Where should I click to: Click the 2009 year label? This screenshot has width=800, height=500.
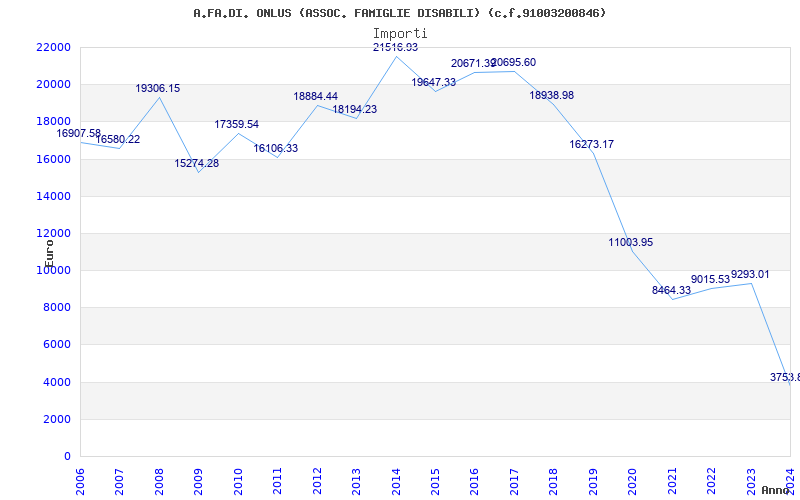coord(198,481)
